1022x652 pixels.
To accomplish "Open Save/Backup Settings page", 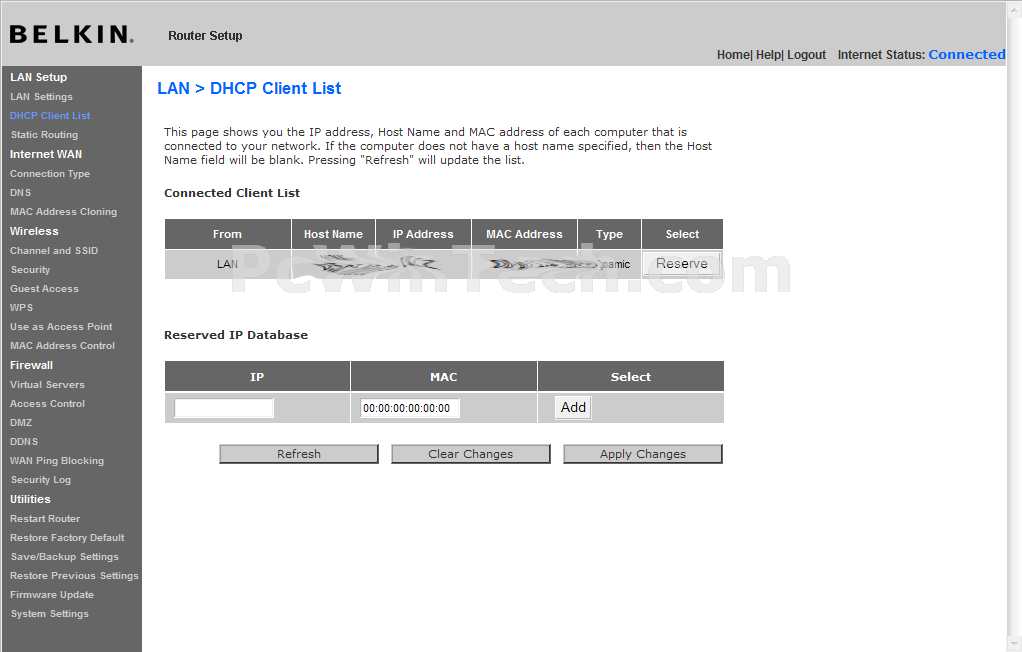I will click(65, 556).
